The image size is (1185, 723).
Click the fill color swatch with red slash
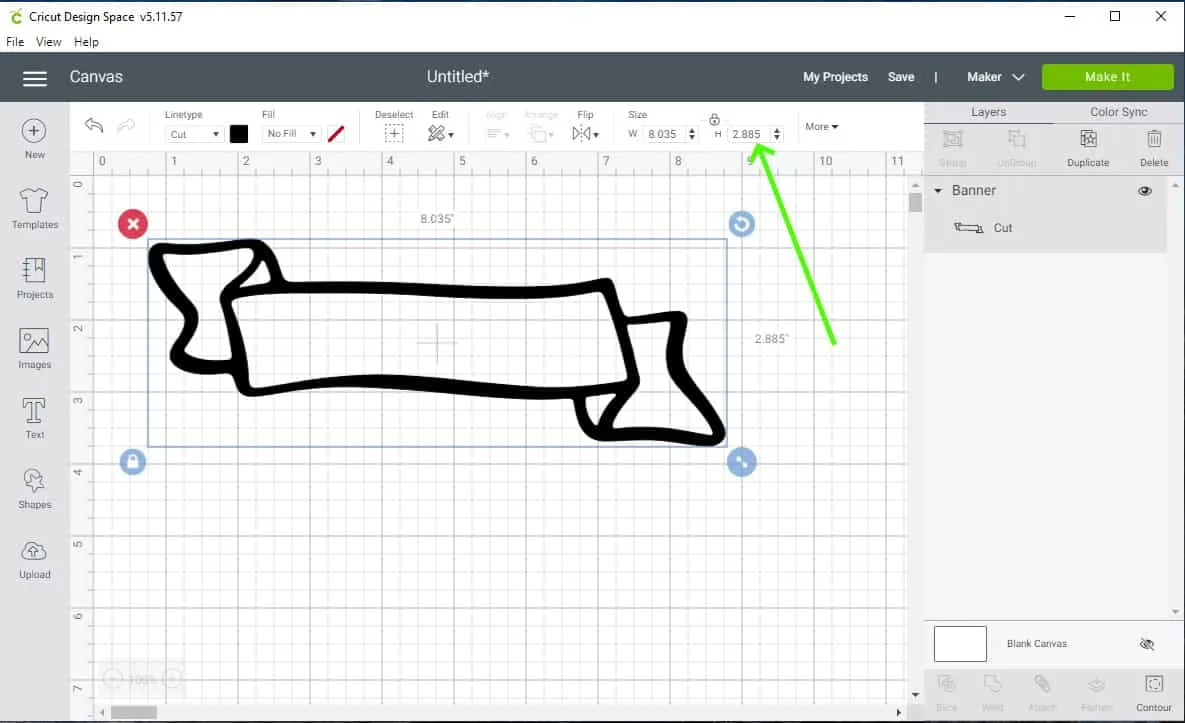click(336, 134)
